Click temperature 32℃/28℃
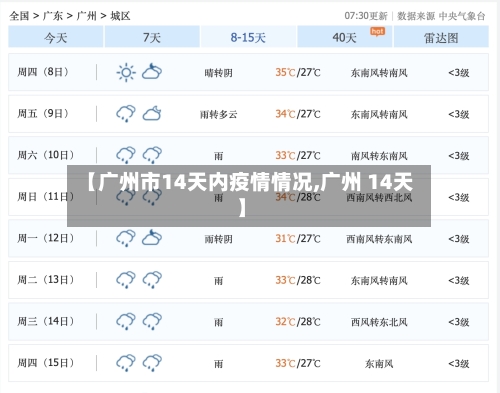This screenshot has width=500, height=393. point(298,322)
